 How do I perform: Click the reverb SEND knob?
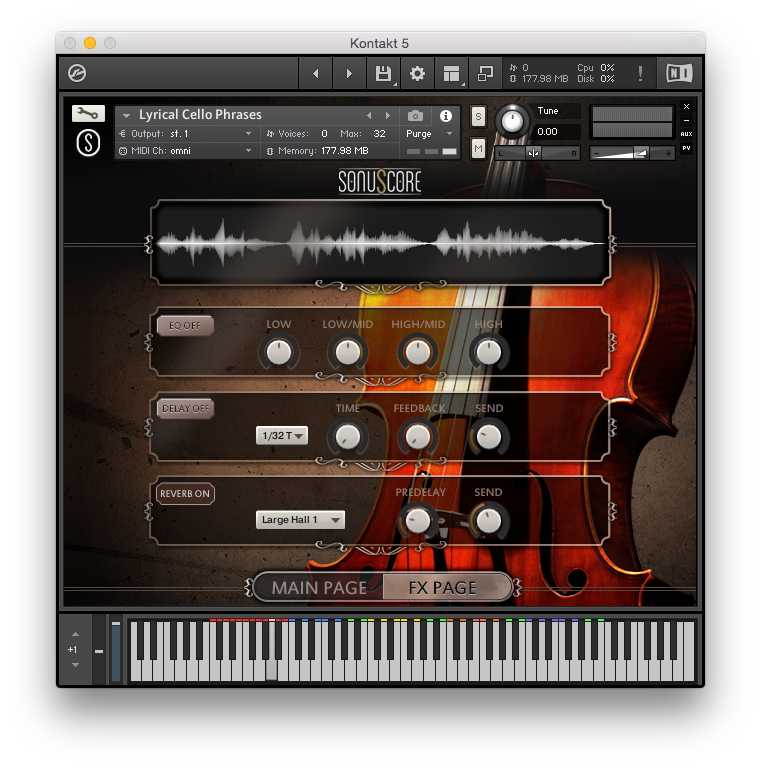tap(489, 521)
